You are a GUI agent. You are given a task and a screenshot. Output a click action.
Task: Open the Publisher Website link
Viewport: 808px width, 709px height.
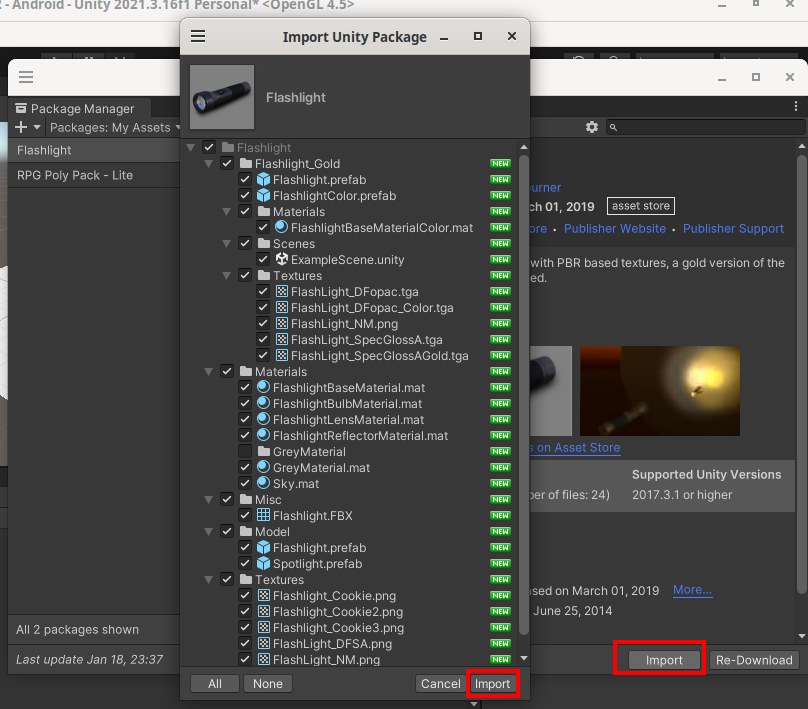point(614,229)
